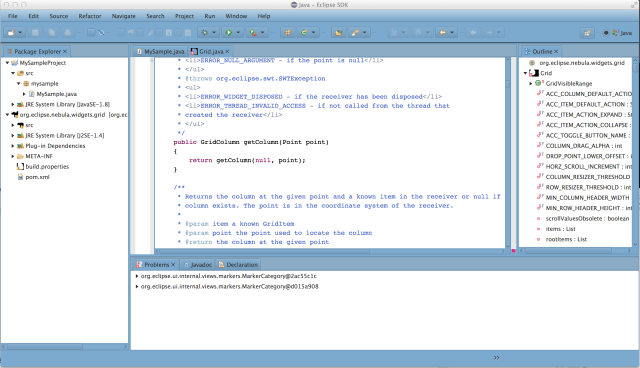640x368 pixels.
Task: Click the Debug toolbar icon
Action: coord(205,32)
